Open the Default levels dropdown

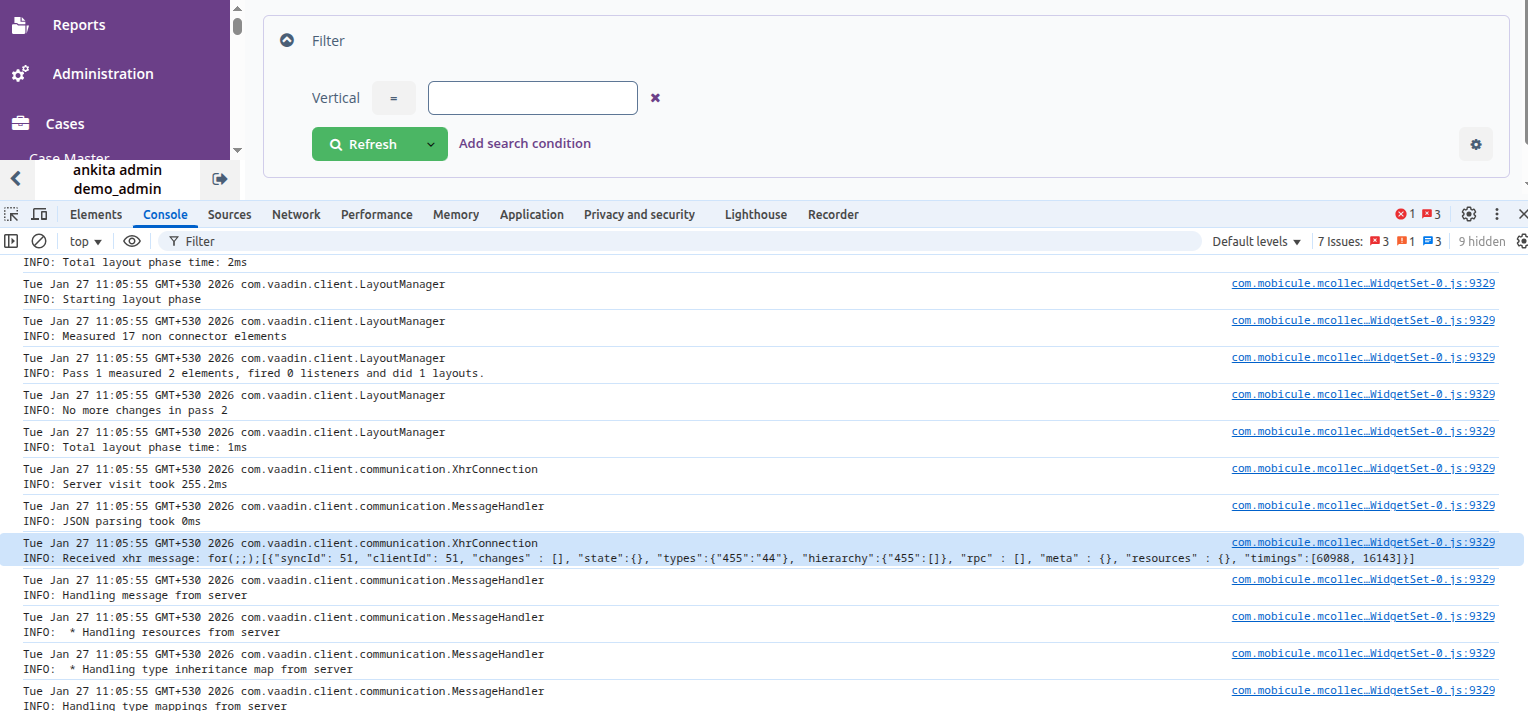point(1254,241)
